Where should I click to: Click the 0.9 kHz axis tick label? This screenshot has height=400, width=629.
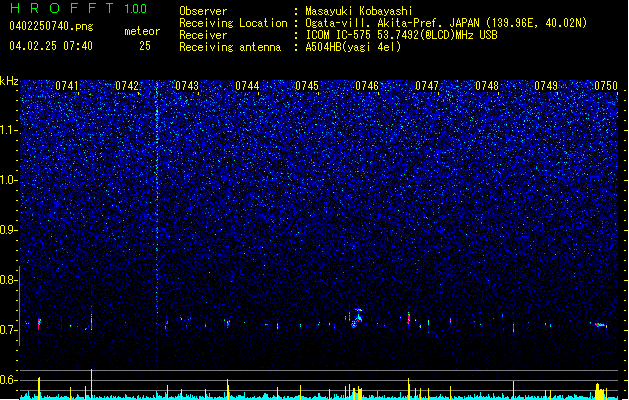coord(9,230)
